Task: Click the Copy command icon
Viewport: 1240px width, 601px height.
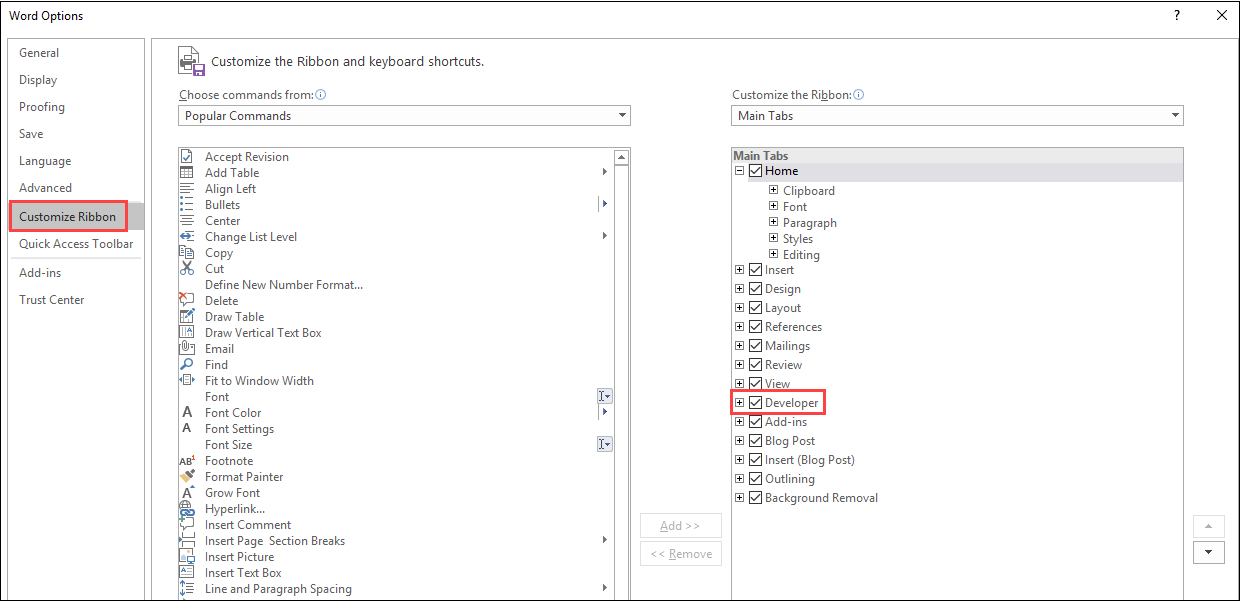Action: point(186,253)
